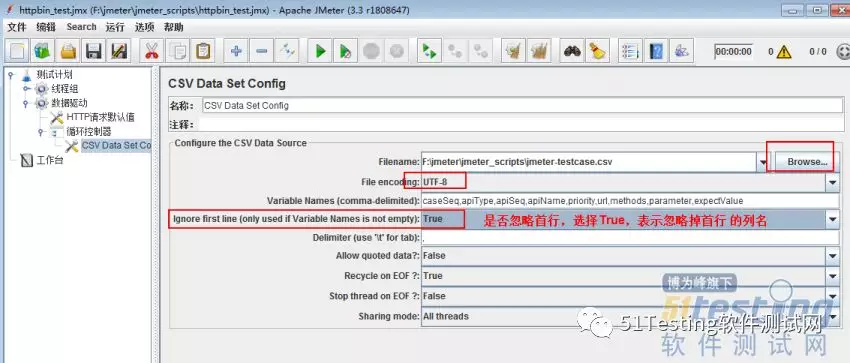850x363 pixels.
Task: Open the Search menu
Action: coord(81,27)
